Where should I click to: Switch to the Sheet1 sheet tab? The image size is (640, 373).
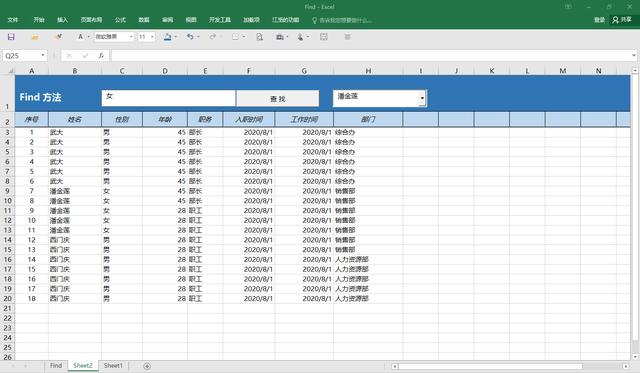(113, 366)
